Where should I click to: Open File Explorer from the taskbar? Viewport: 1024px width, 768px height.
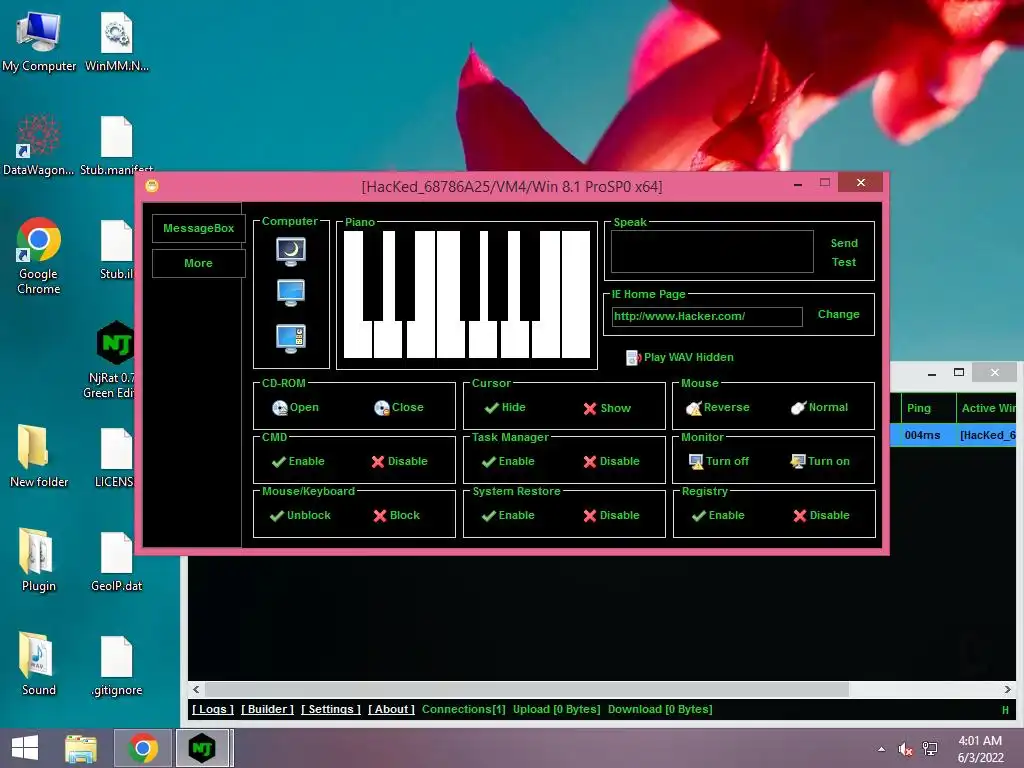81,748
